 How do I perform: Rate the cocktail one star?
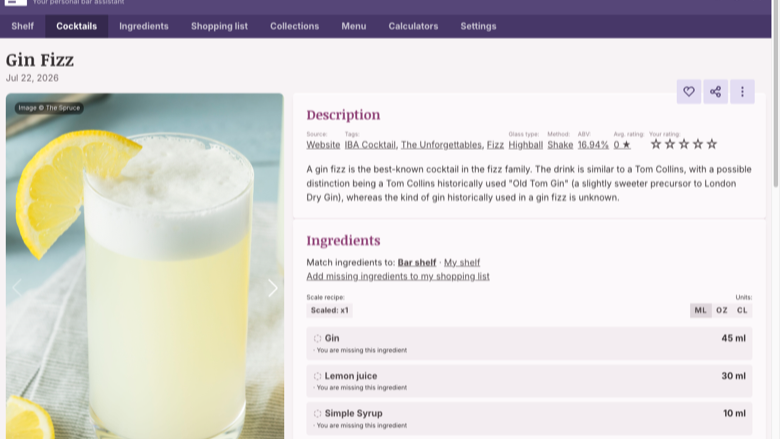656,144
